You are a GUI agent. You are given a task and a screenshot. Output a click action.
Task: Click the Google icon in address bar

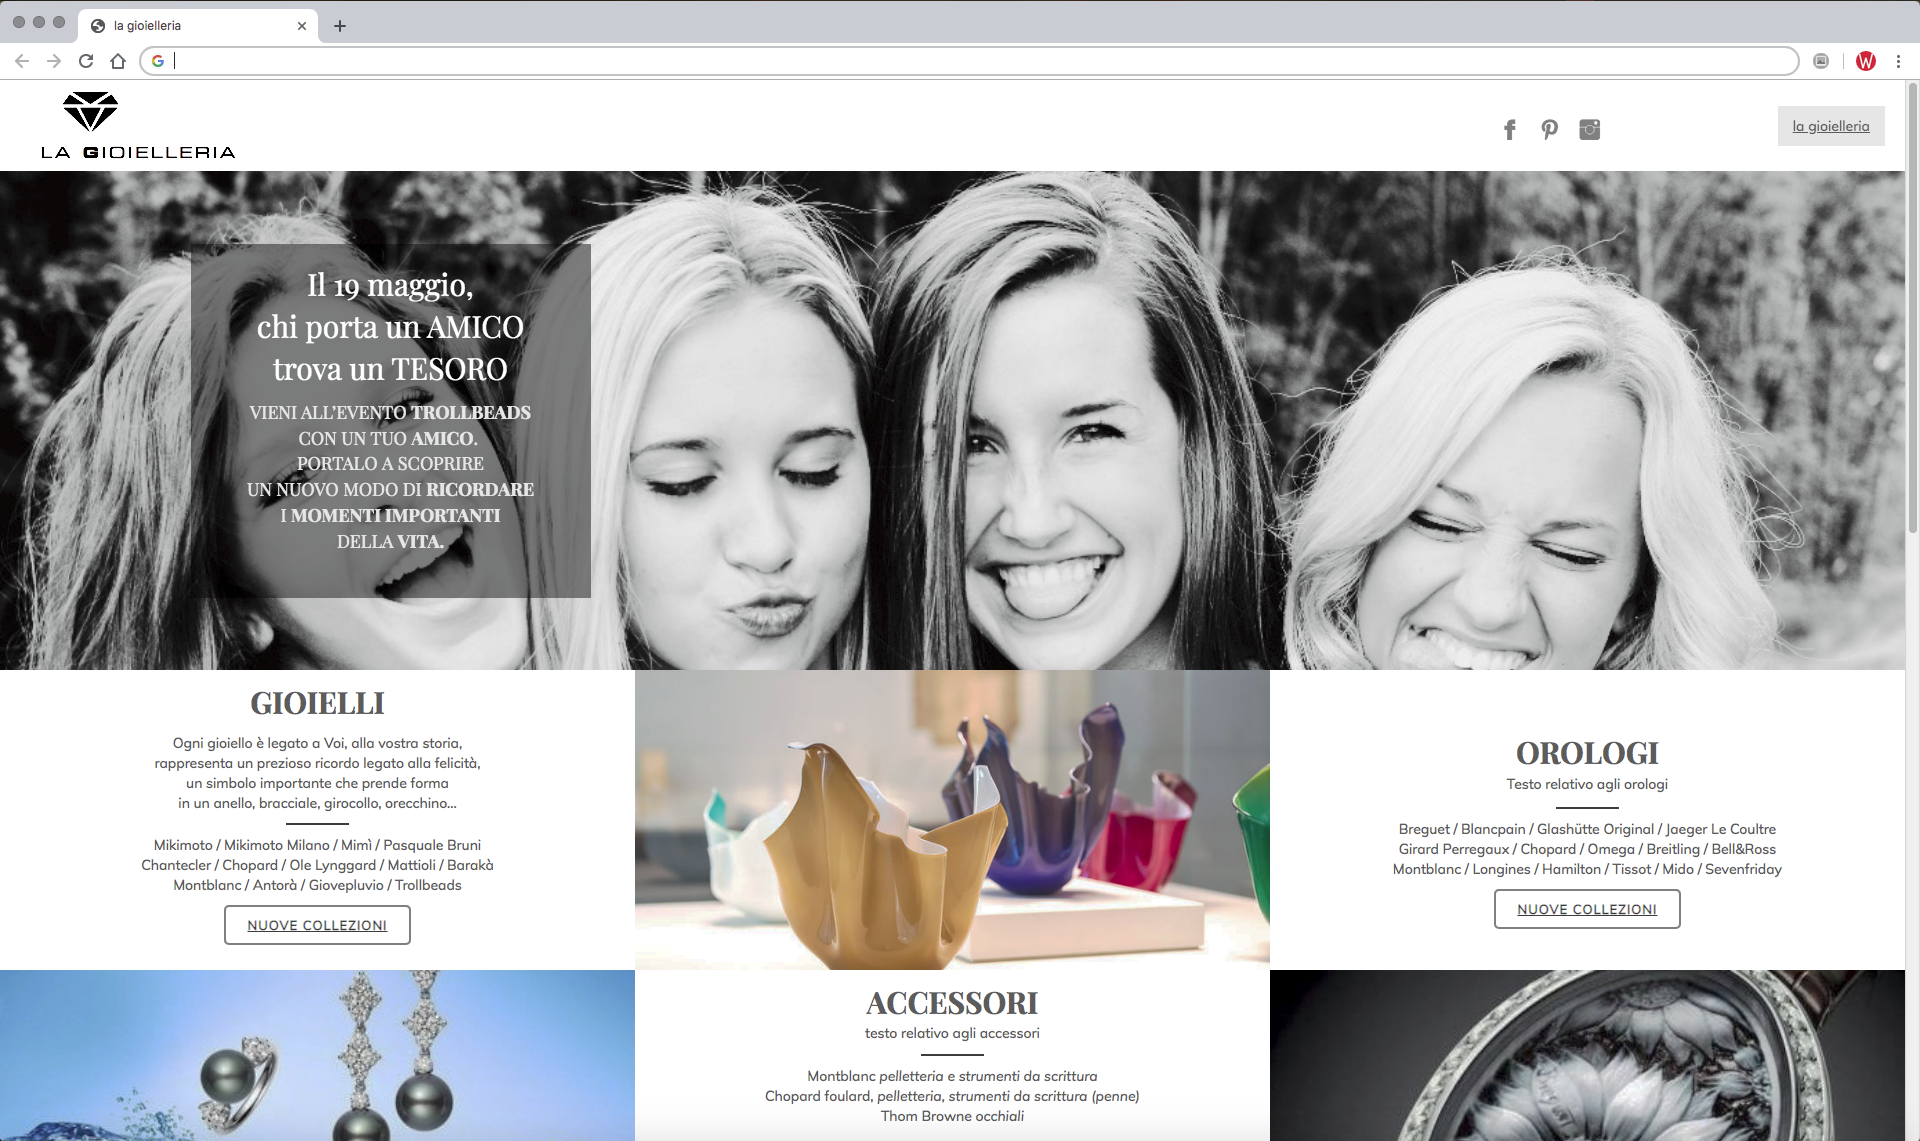(x=157, y=61)
